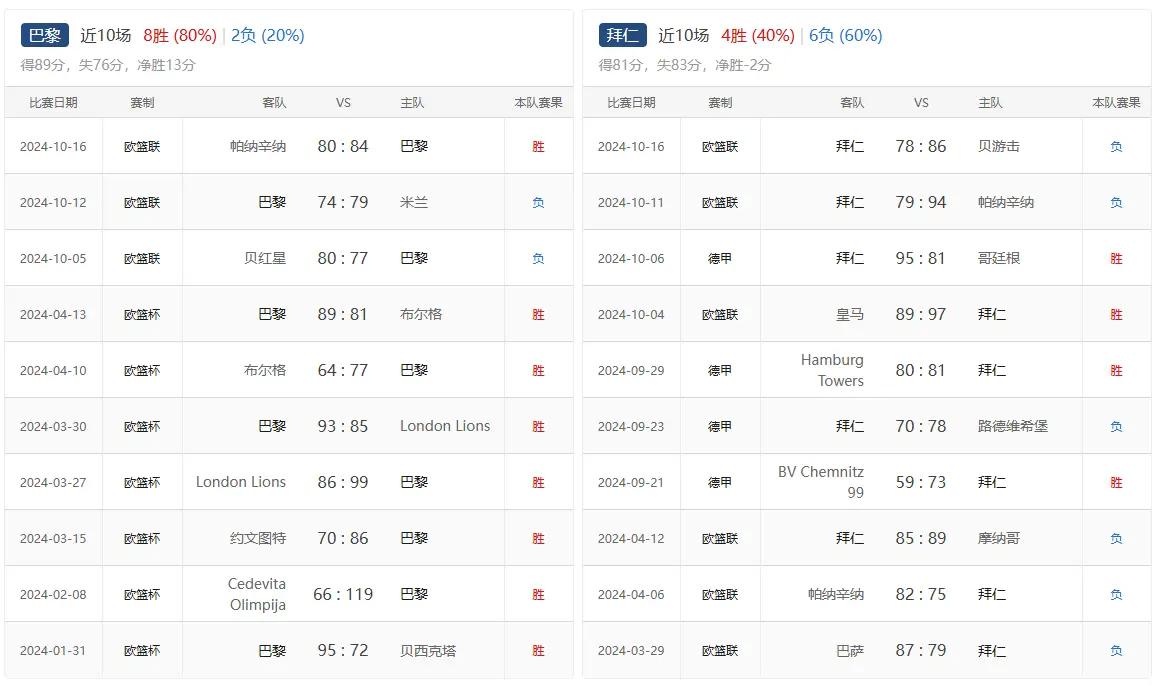Viewport: 1157px width, 686px height.
Task: Click 欧篮杯 league in the 2024-01-31 row
Action: click(142, 651)
